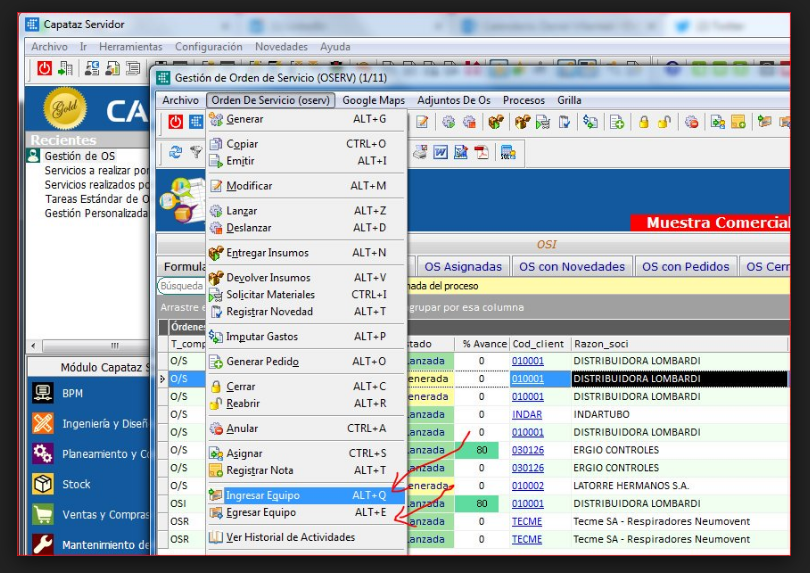This screenshot has height=573, width=810.
Task: Open the 010002 client code link
Action: (527, 486)
